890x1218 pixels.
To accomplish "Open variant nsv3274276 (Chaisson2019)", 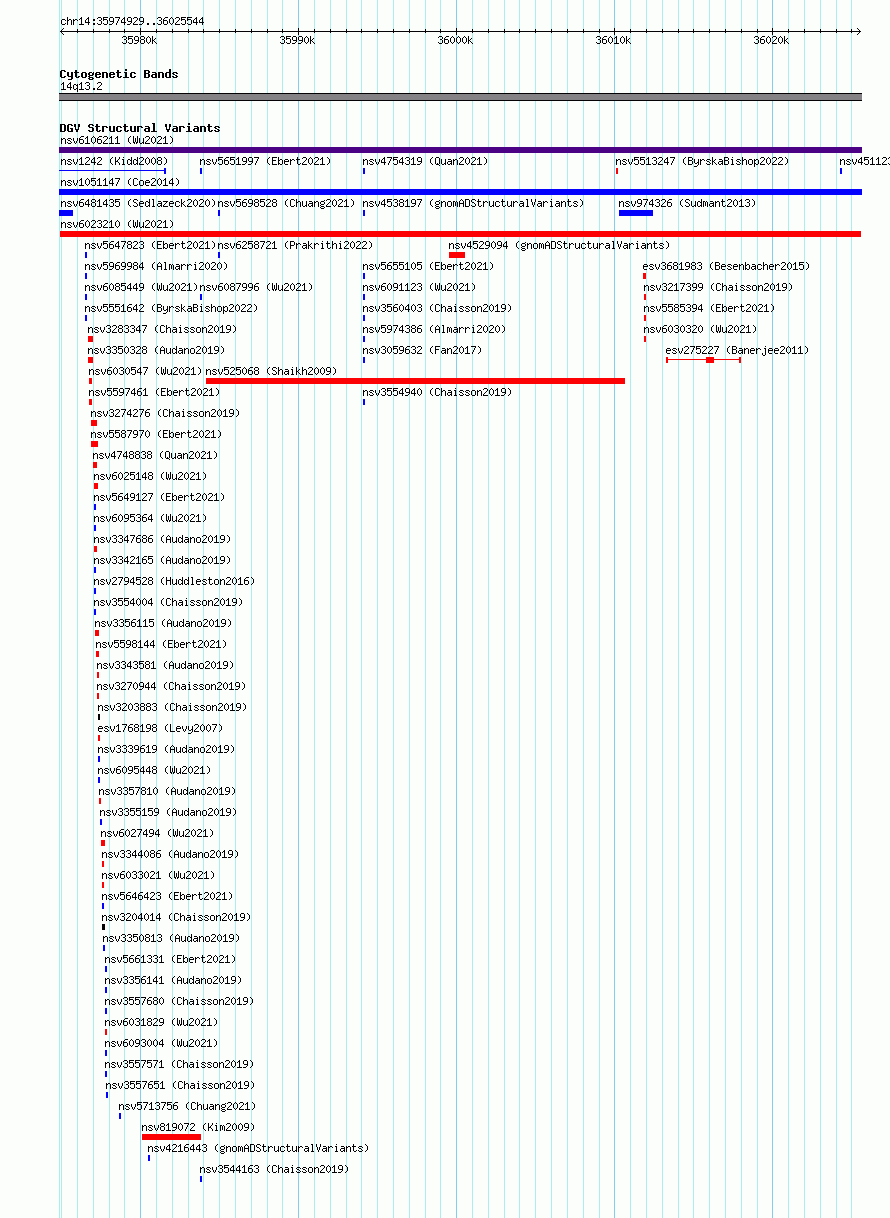I will point(165,413).
